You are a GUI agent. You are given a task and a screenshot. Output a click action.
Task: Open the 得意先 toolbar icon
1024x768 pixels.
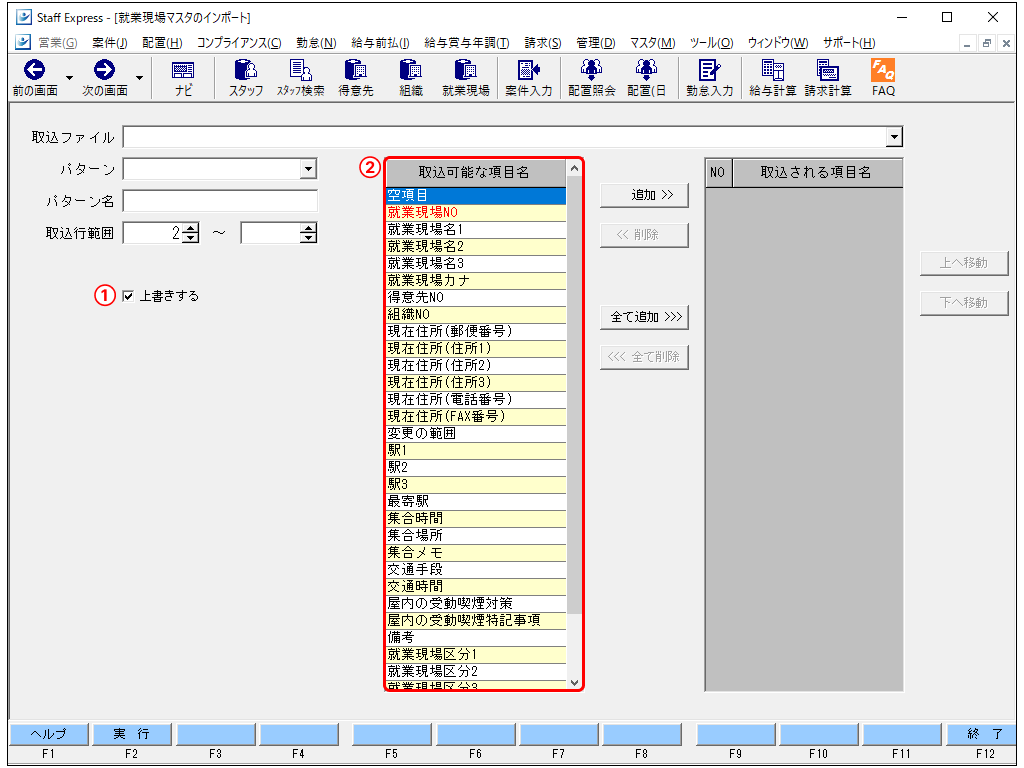[355, 71]
